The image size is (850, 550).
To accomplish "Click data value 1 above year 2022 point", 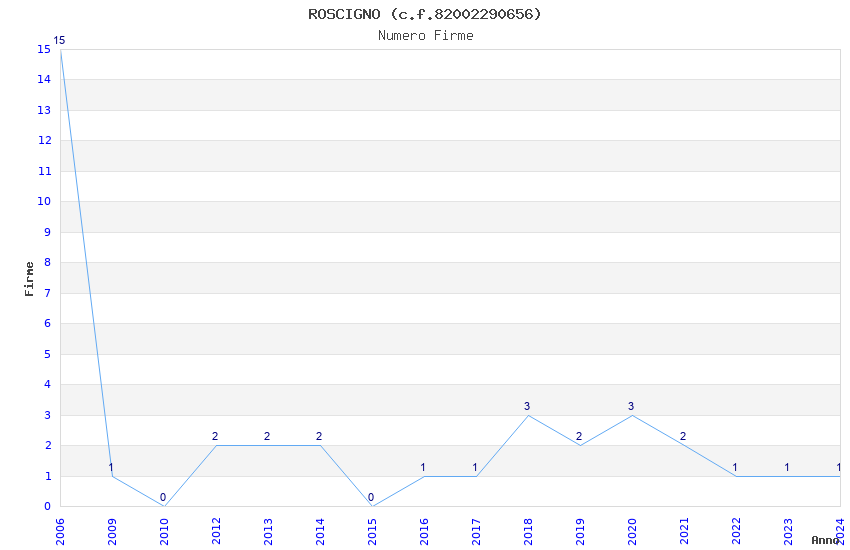I will tap(735, 467).
